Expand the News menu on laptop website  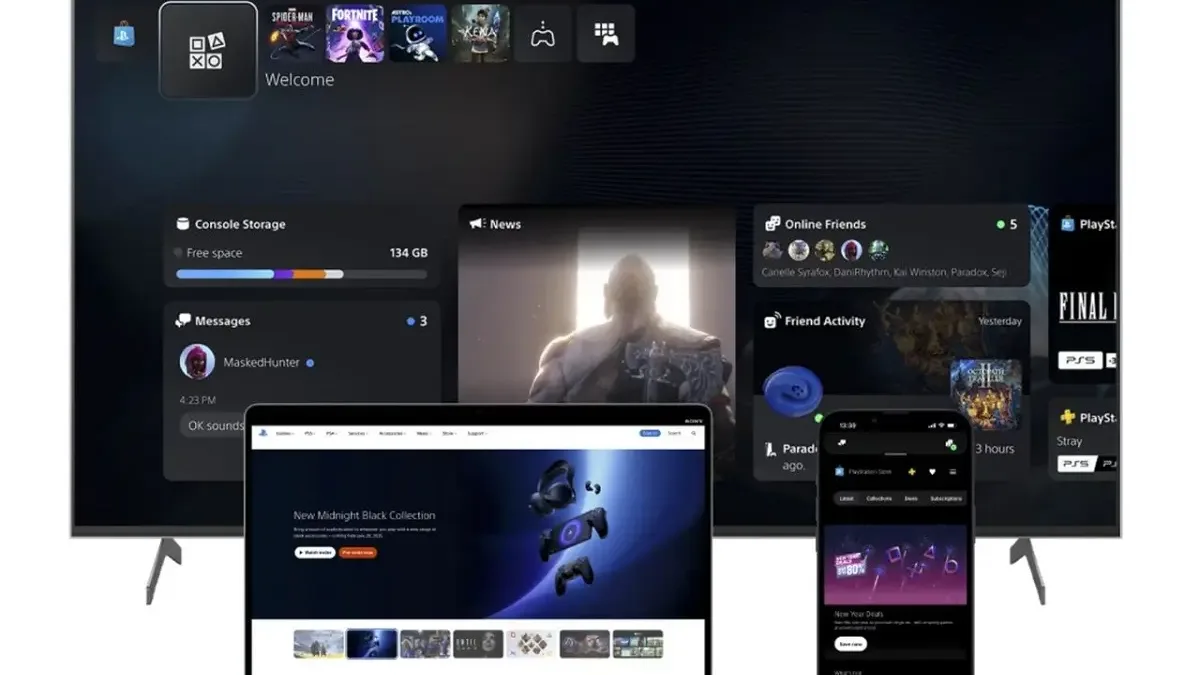424,433
